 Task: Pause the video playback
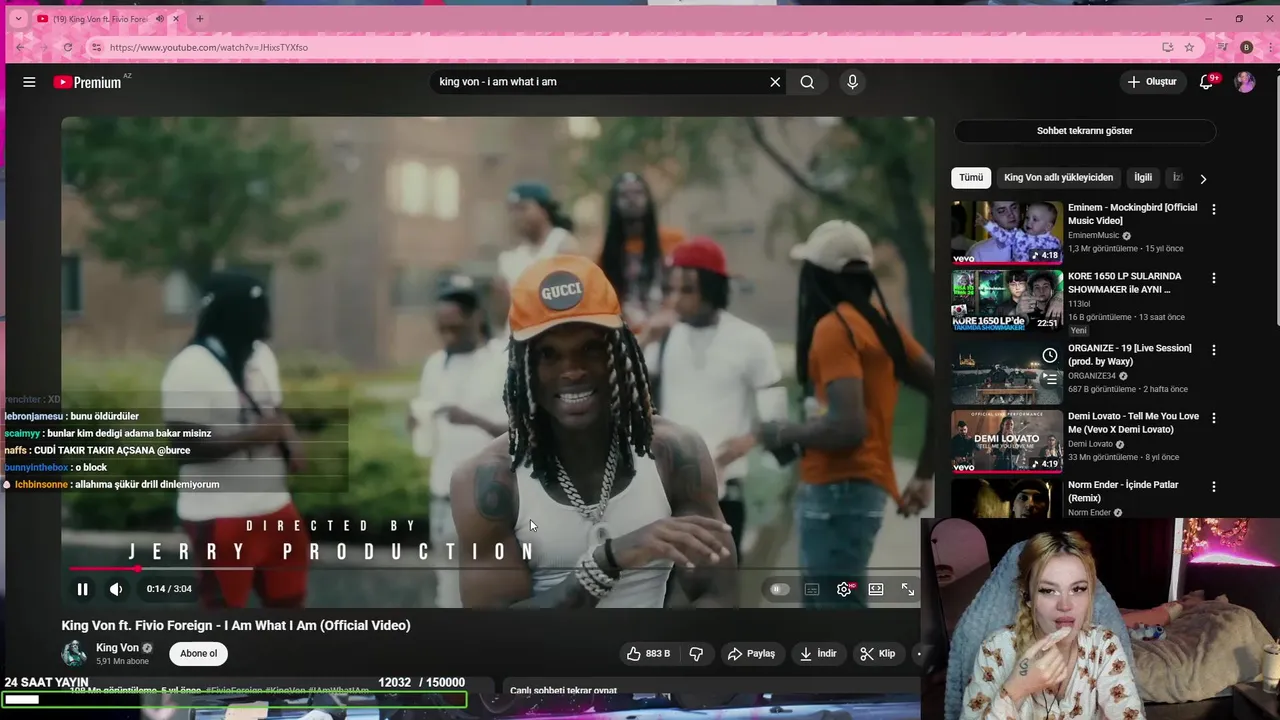coord(82,589)
